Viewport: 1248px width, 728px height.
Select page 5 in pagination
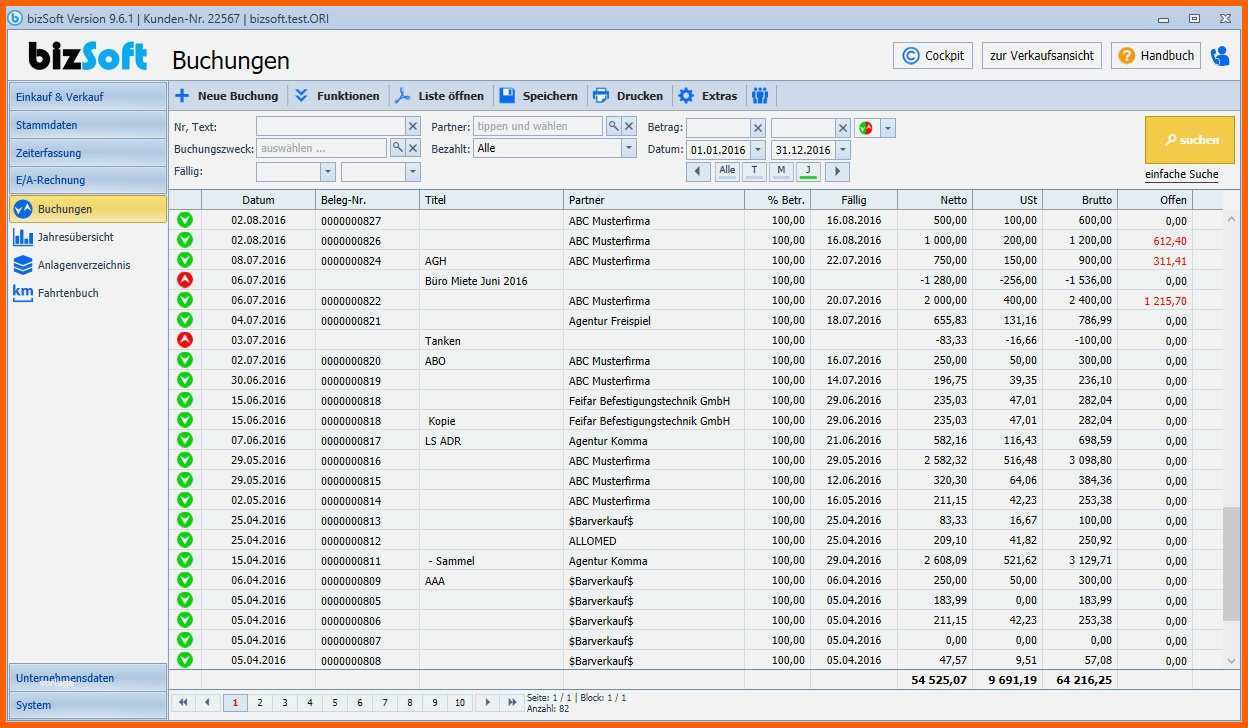coord(335,702)
